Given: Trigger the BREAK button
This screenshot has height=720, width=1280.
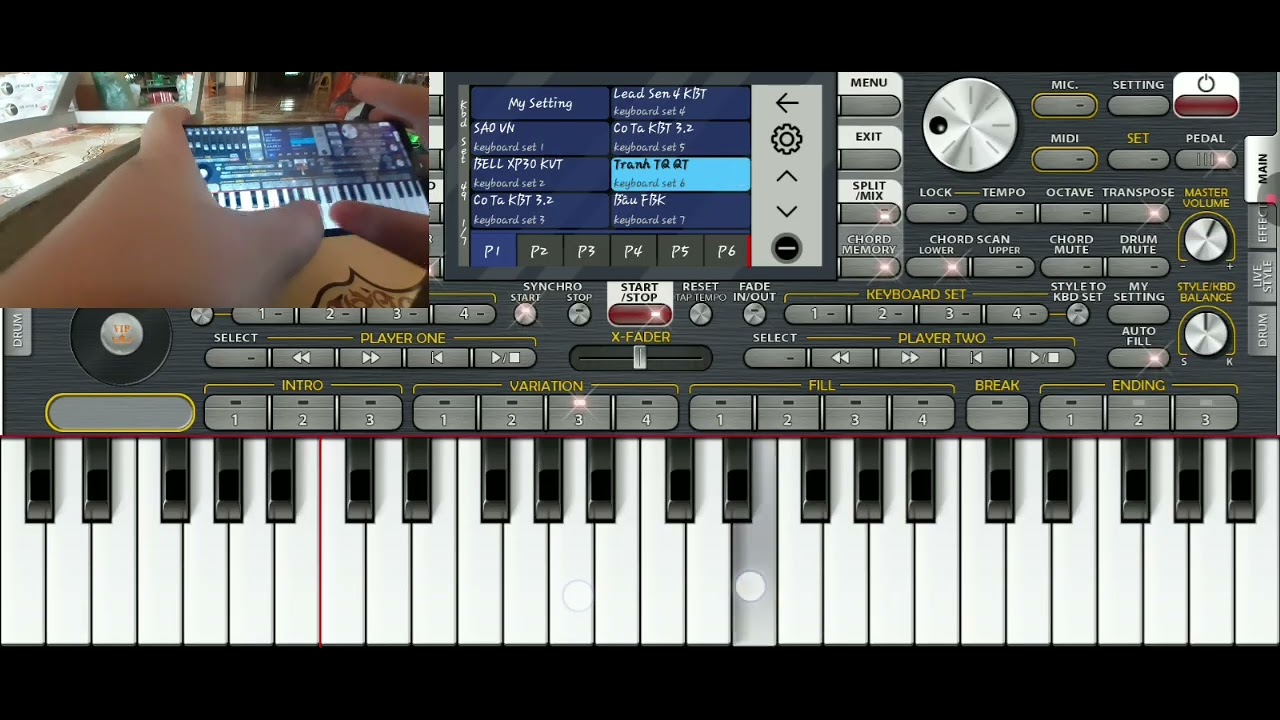Looking at the screenshot, I should click(997, 412).
